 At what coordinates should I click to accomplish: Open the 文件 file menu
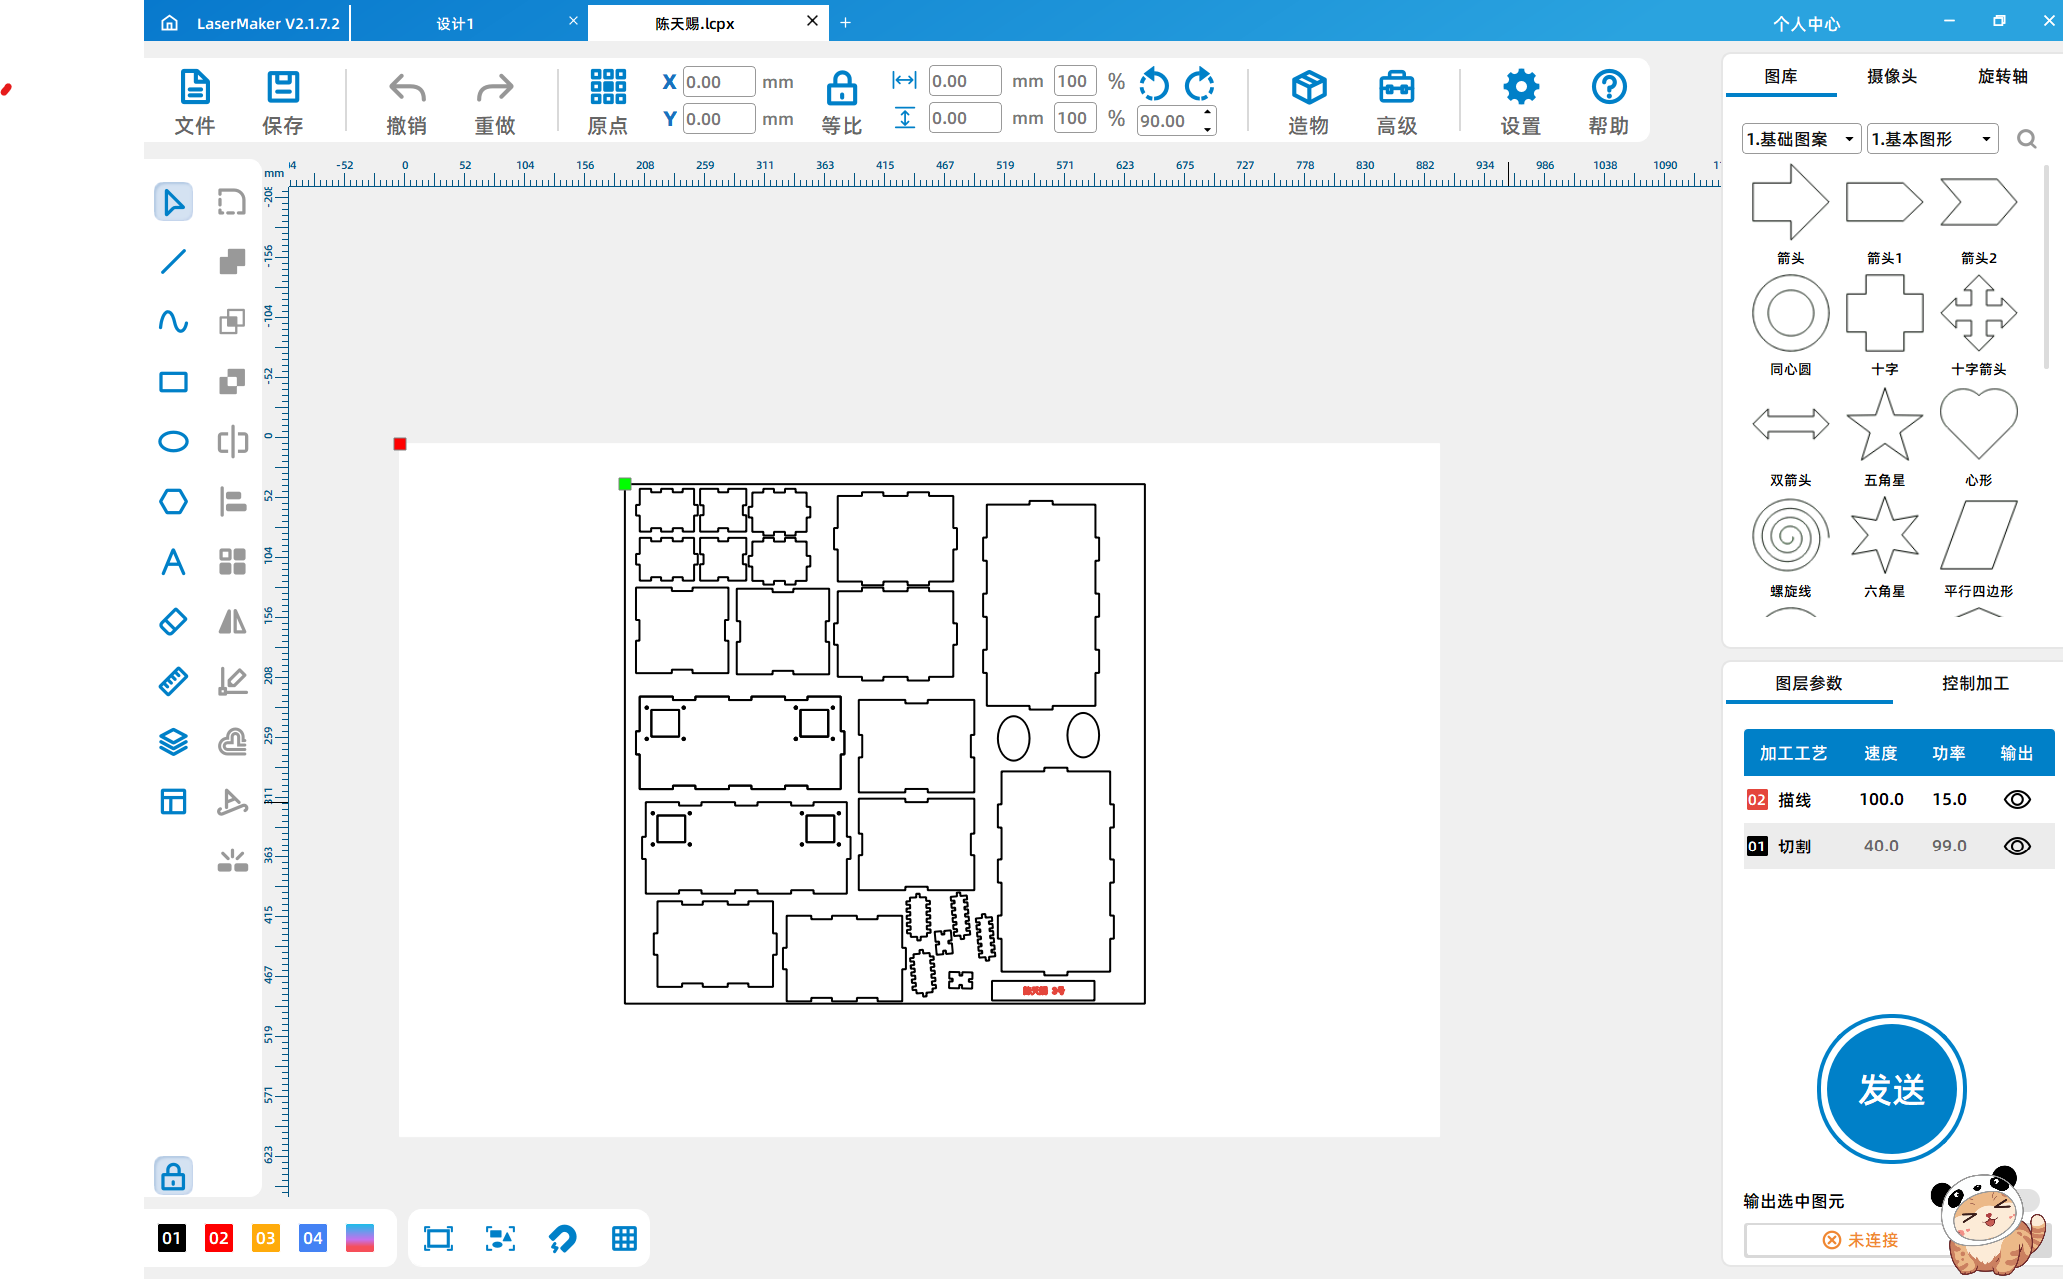[195, 101]
